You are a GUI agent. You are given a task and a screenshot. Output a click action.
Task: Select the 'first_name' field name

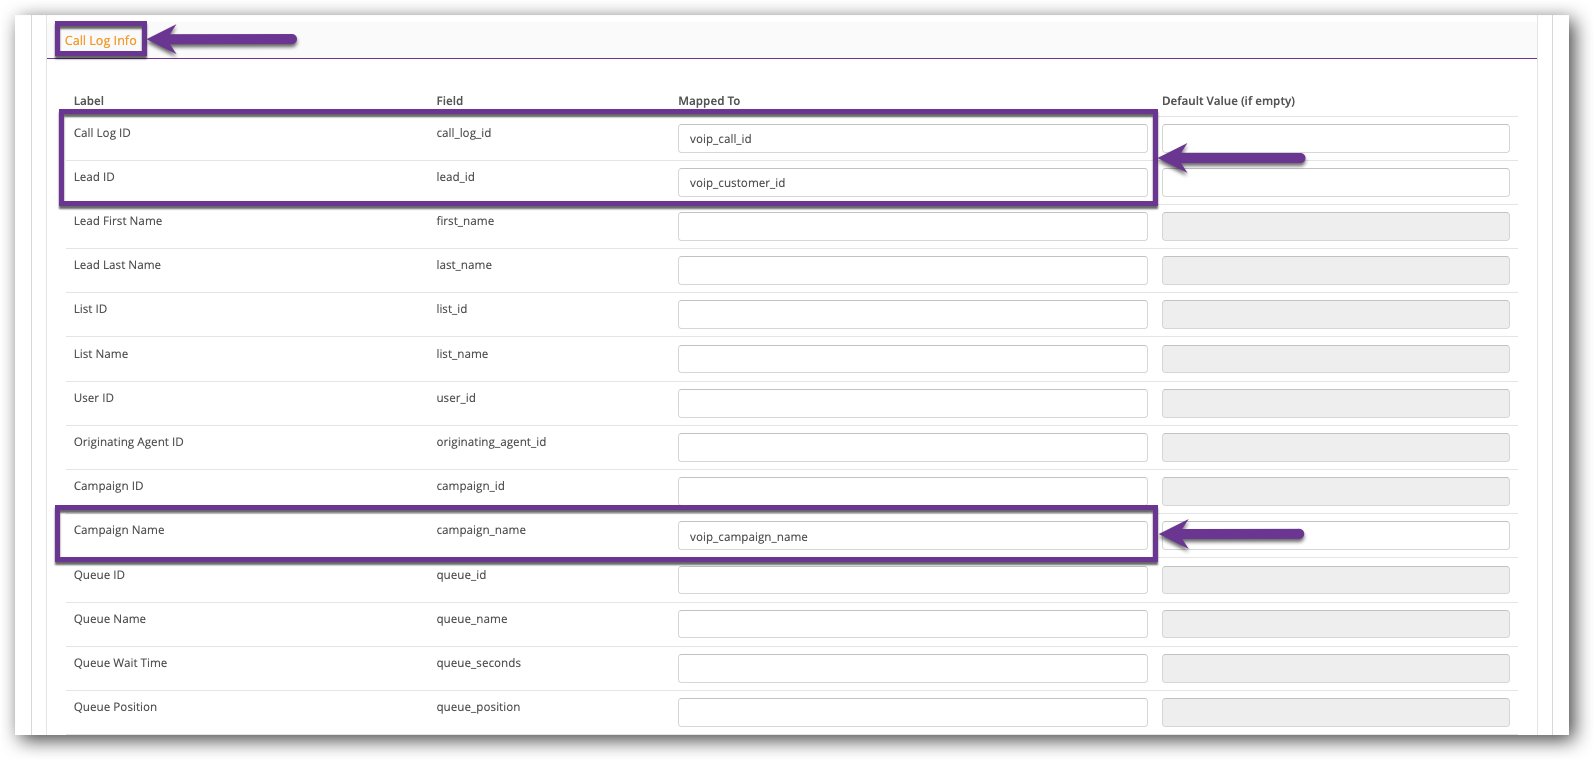pyautogui.click(x=465, y=221)
